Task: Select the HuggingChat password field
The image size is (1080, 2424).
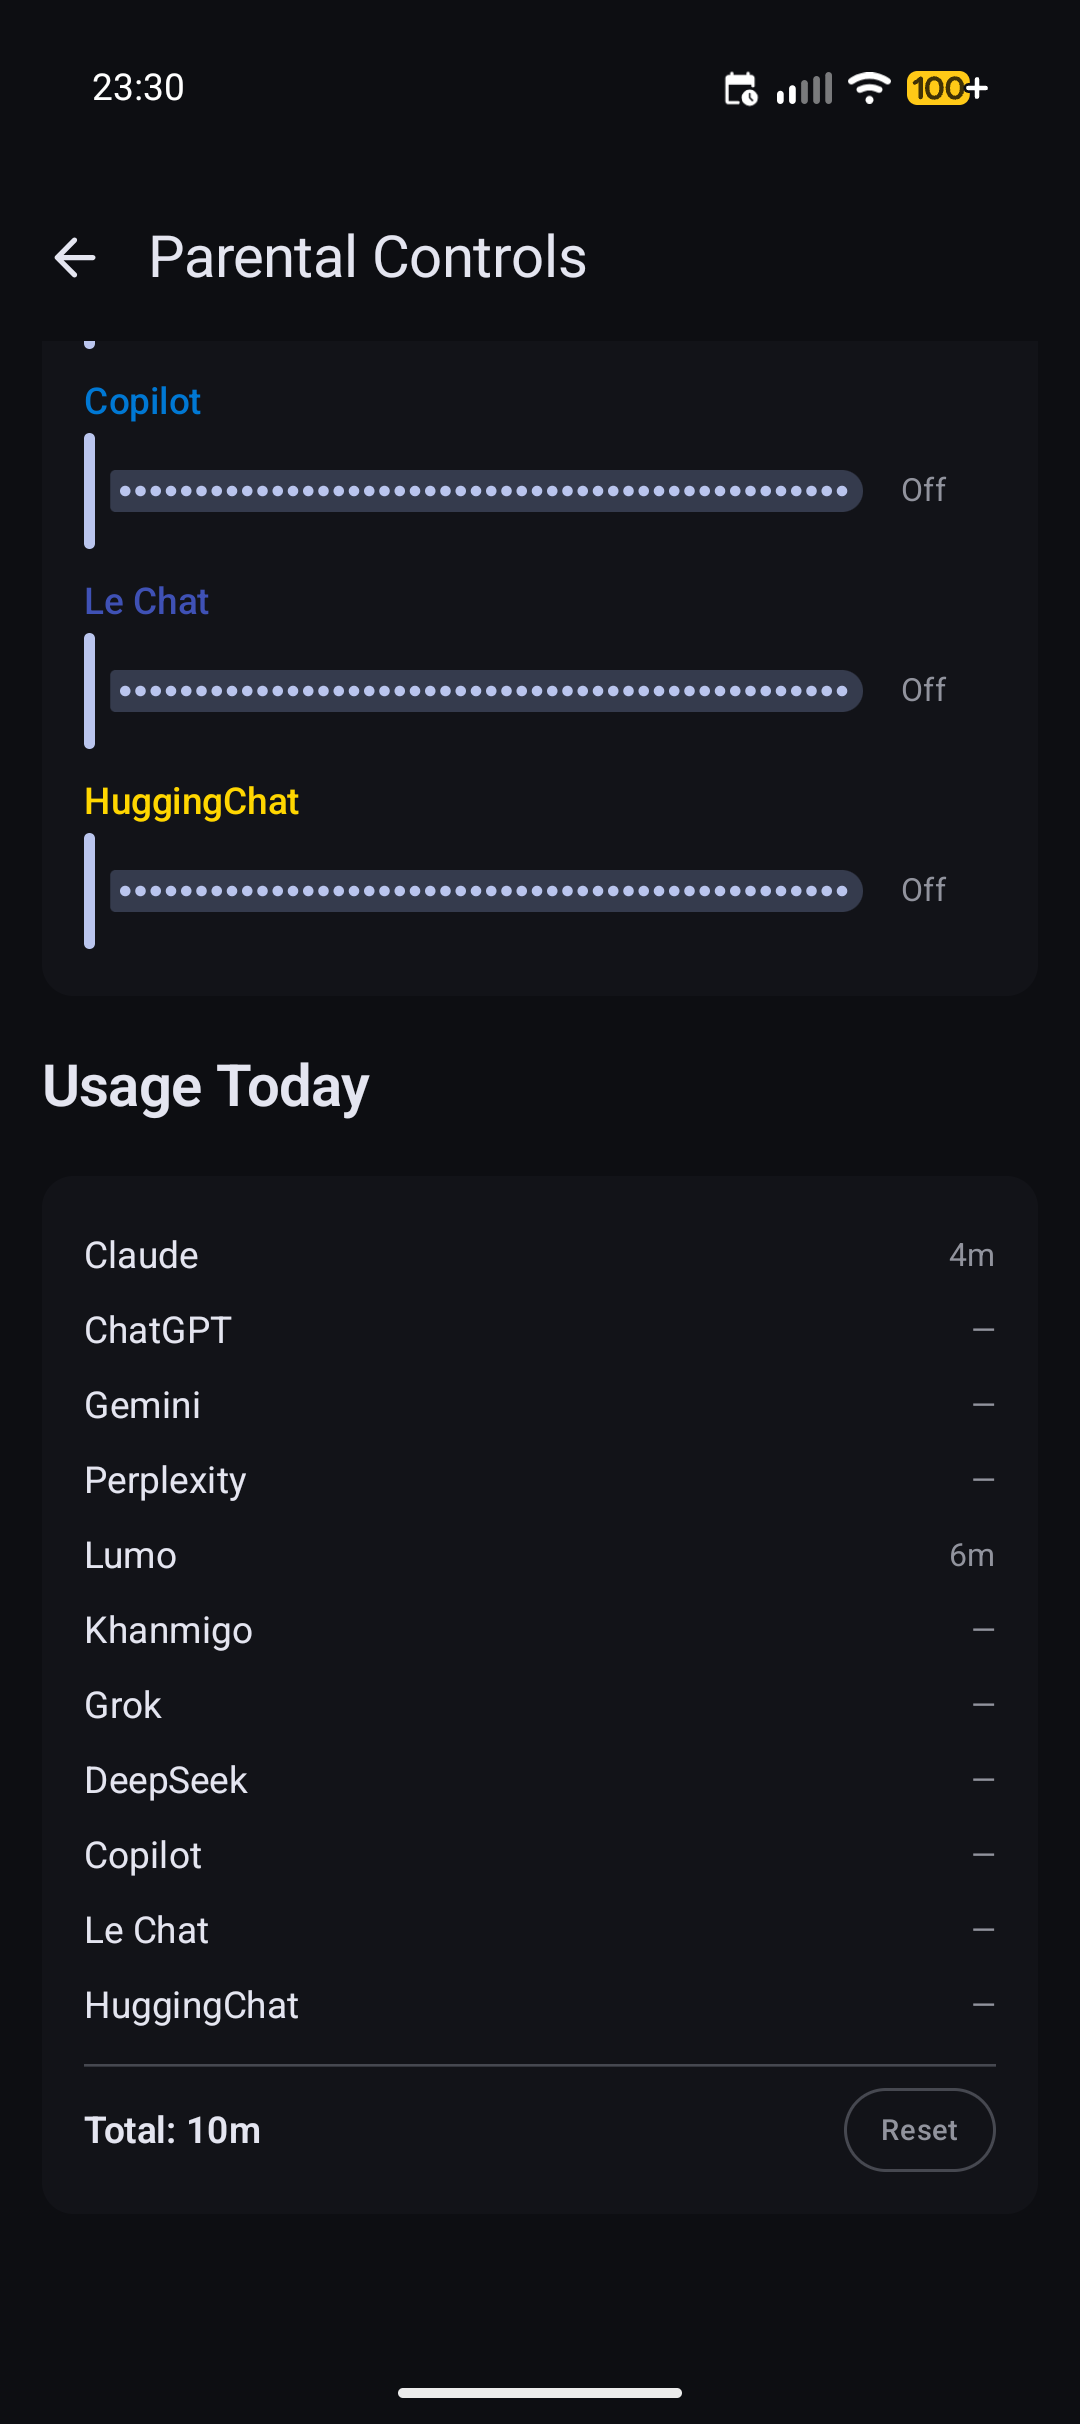Action: click(486, 890)
